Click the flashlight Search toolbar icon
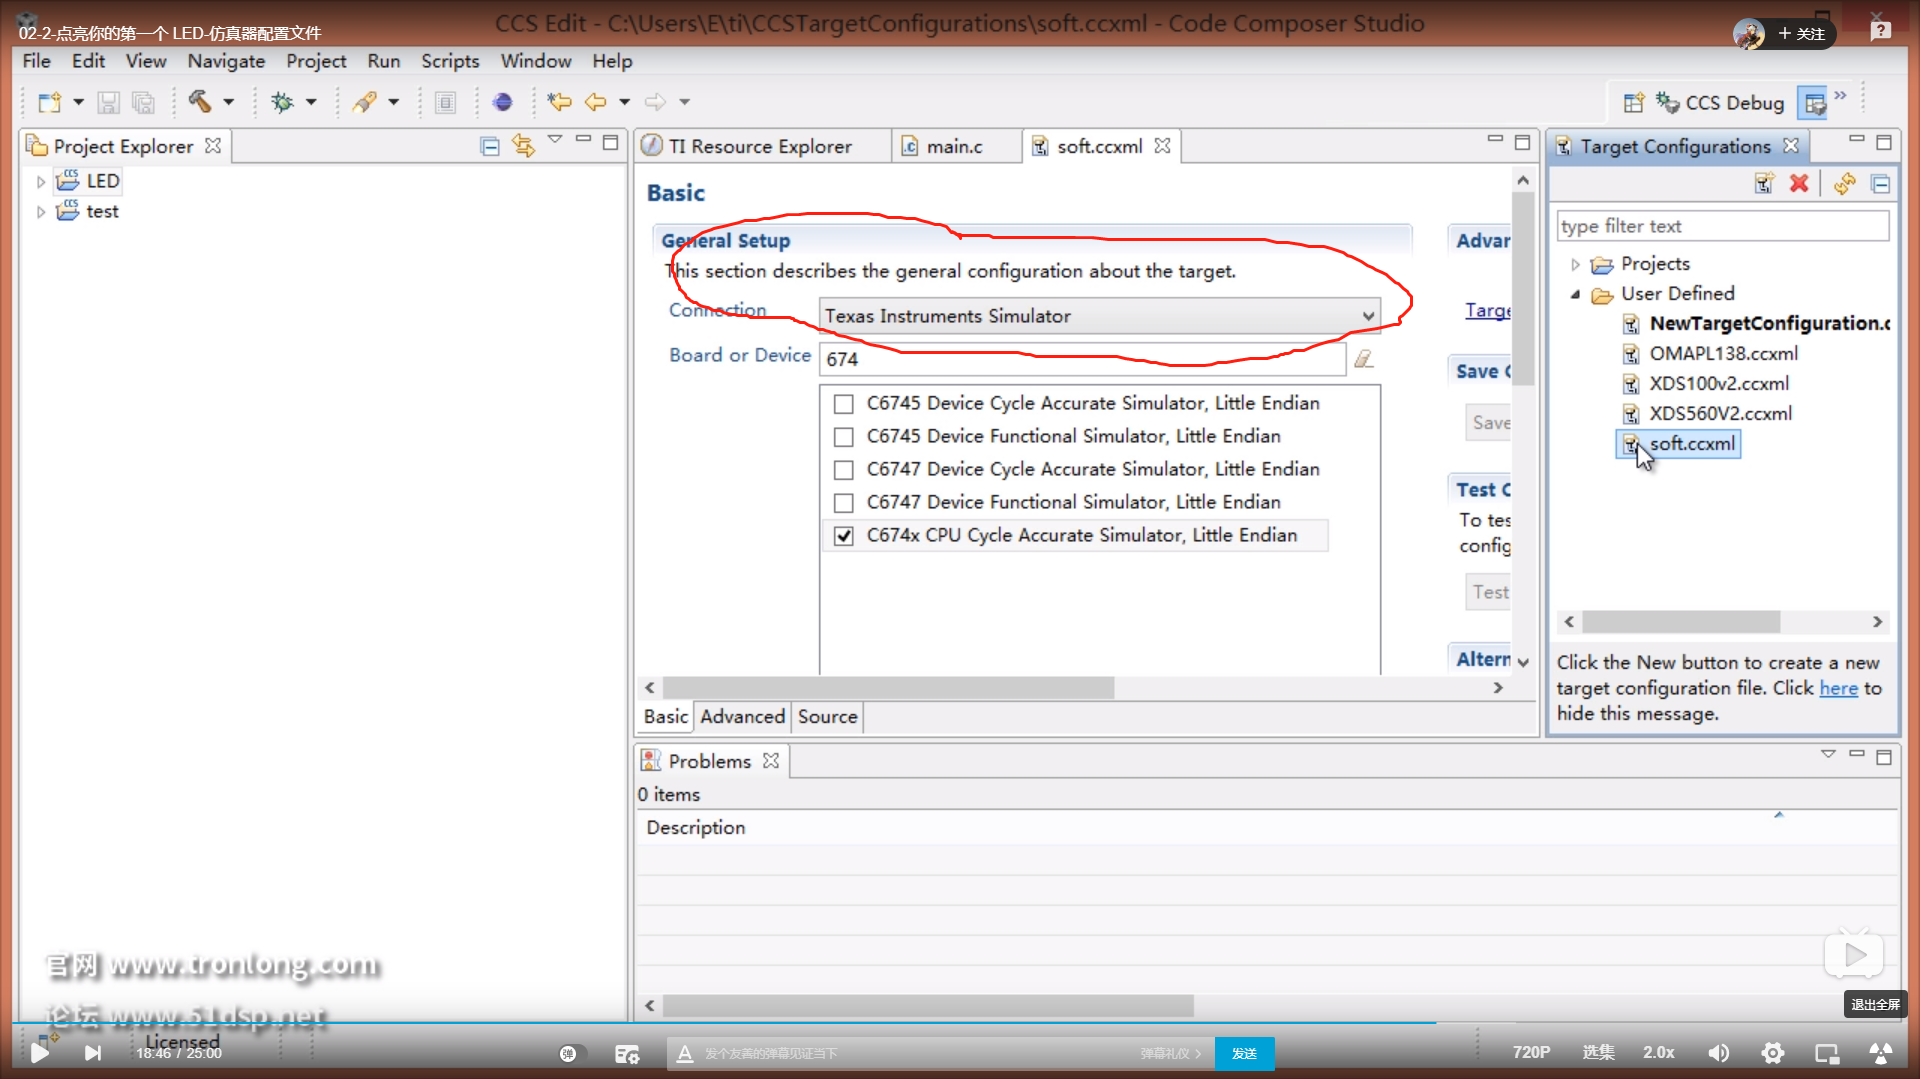Screen dimensions: 1920x1079 pos(365,102)
